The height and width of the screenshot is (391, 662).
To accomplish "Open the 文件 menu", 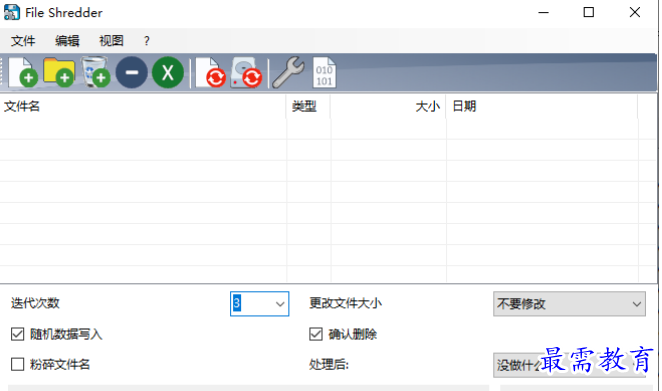I will (23, 41).
